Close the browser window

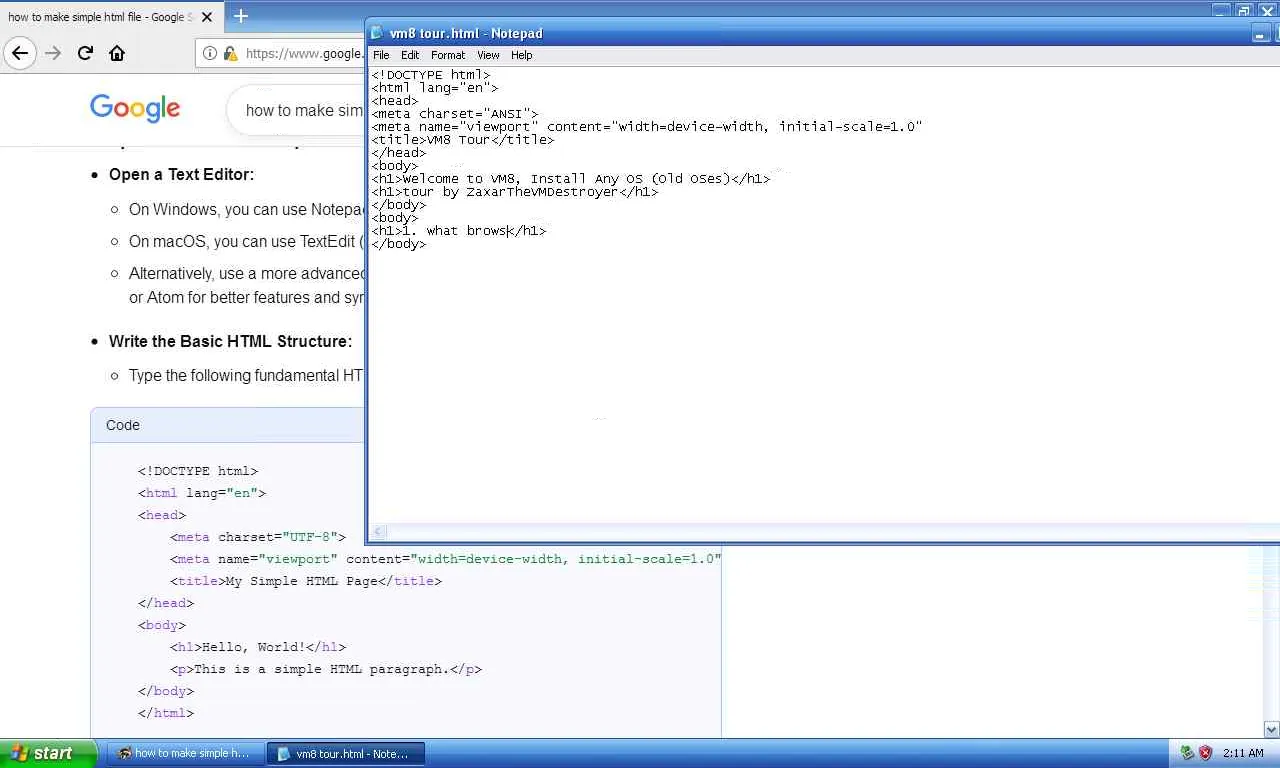pos(1267,10)
